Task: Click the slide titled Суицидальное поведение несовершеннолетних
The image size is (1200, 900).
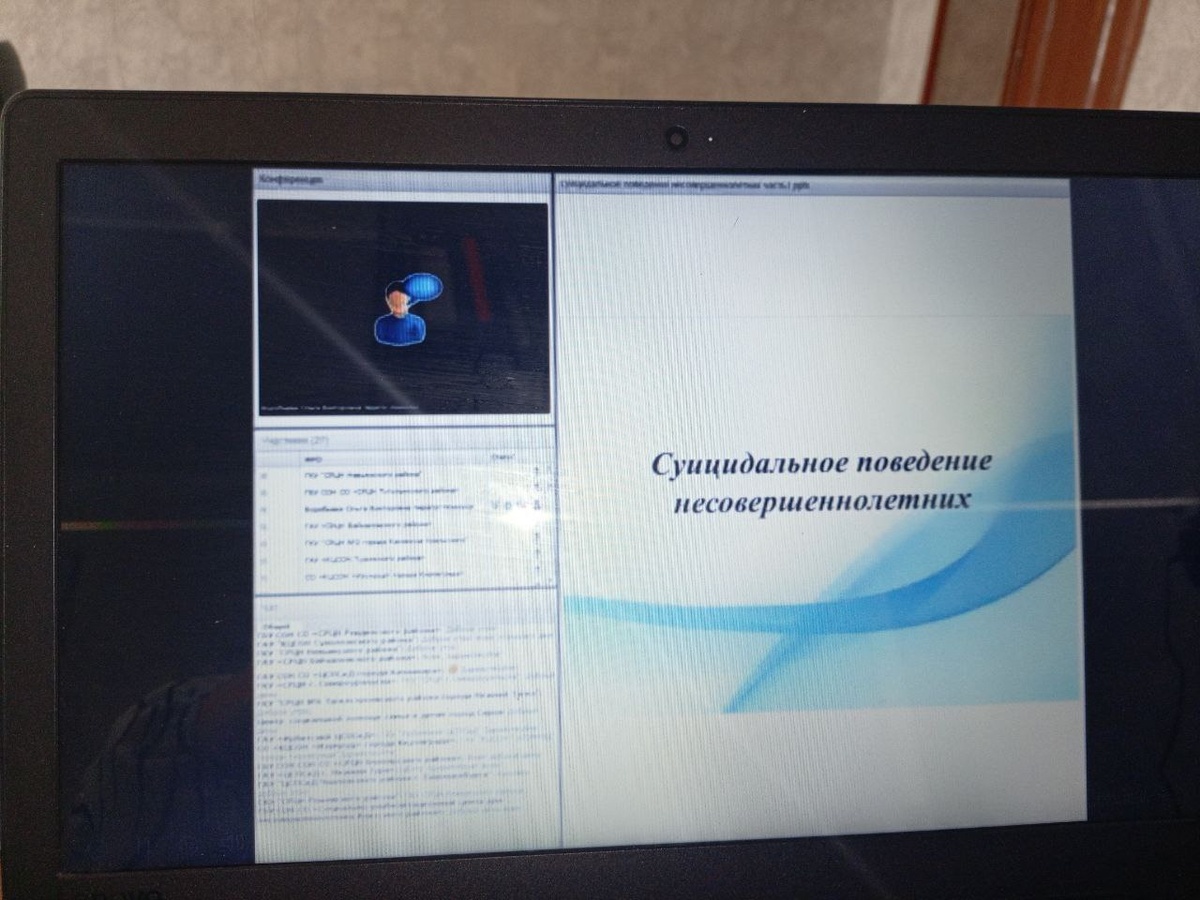Action: click(x=820, y=510)
